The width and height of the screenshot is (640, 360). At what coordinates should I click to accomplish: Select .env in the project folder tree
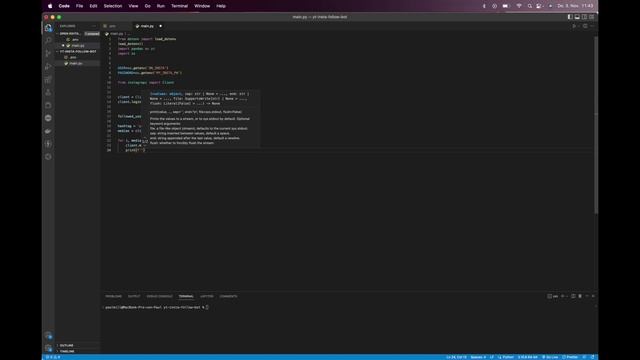tap(77, 57)
